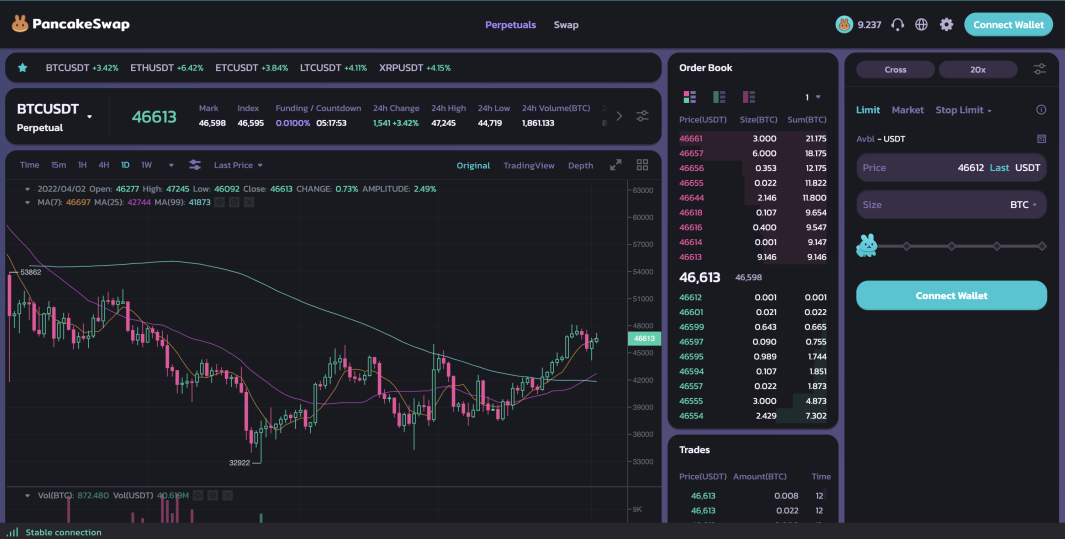Open the Stop Limit order dropdown
The image size is (1065, 539).
click(963, 110)
